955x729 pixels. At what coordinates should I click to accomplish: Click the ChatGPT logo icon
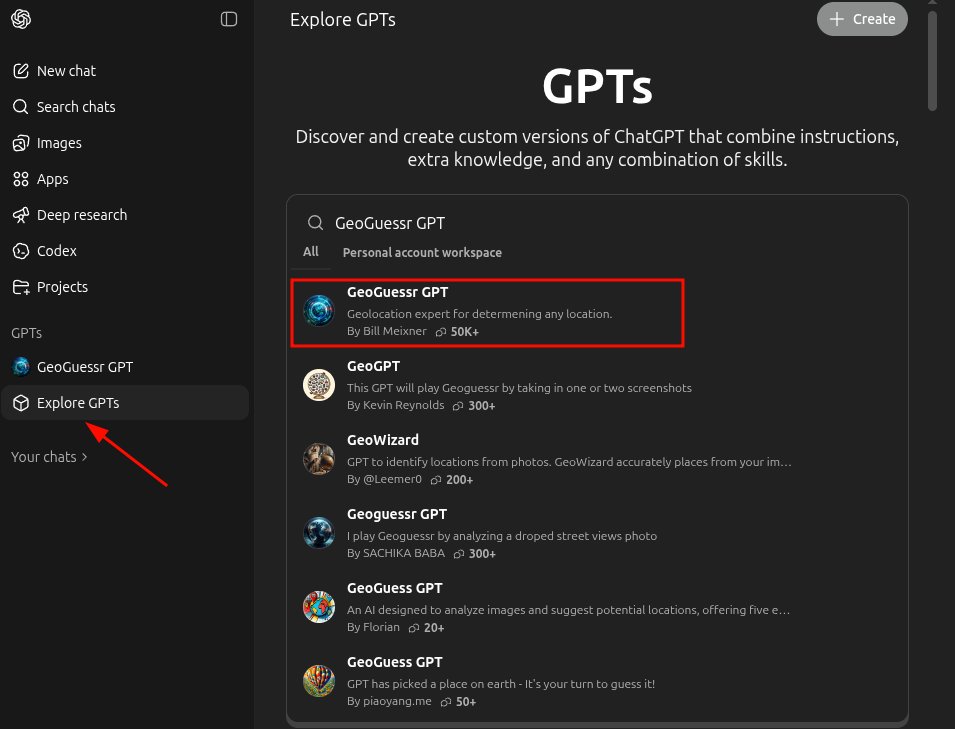pyautogui.click(x=21, y=19)
